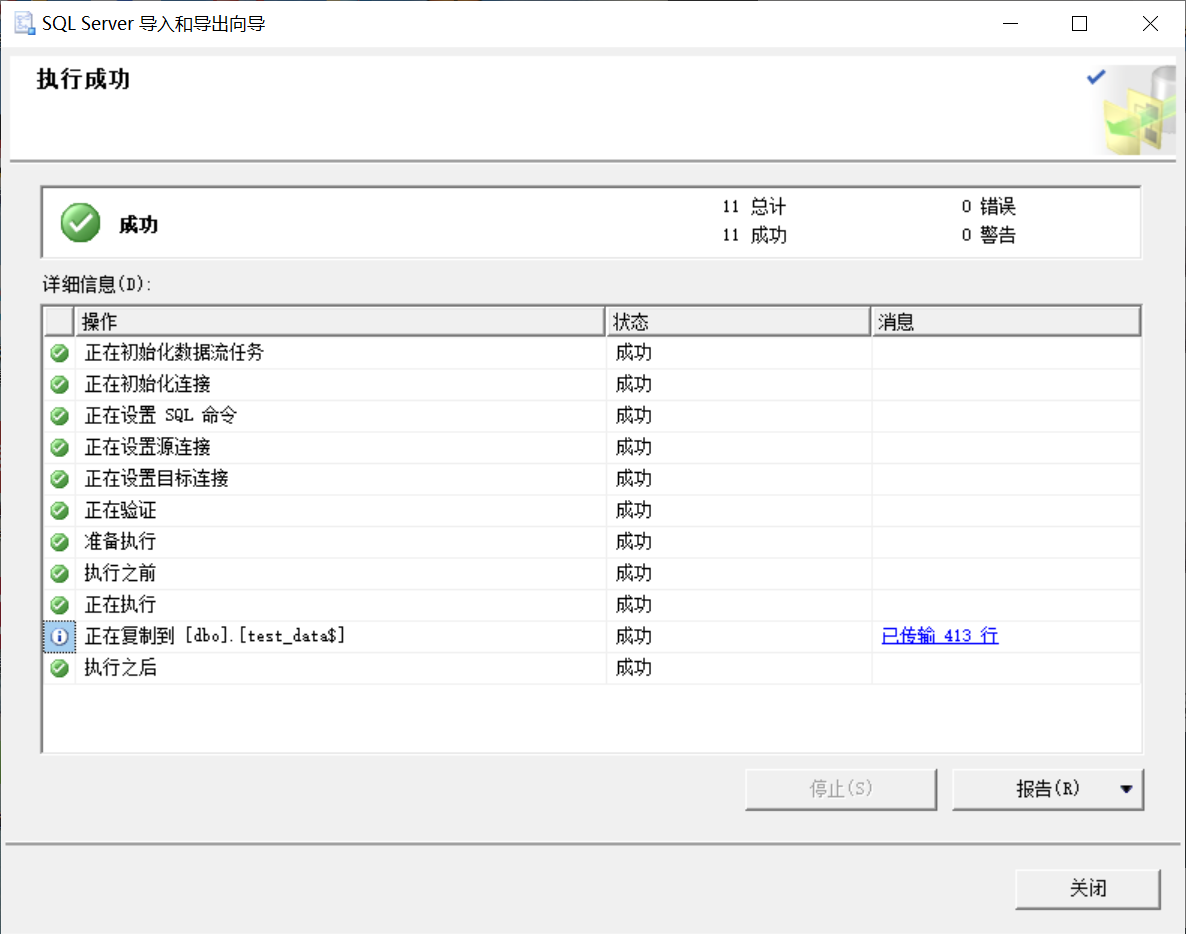Select the 正在设置目标连接 row text
Screen dimensions: 1186x934
[157, 479]
